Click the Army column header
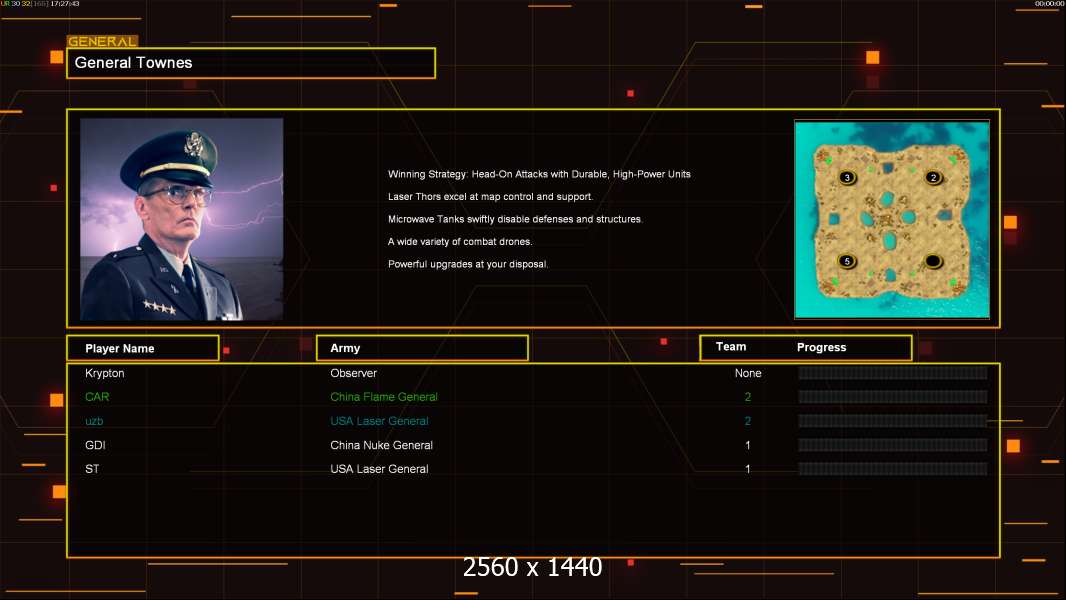1066x600 pixels. click(422, 348)
